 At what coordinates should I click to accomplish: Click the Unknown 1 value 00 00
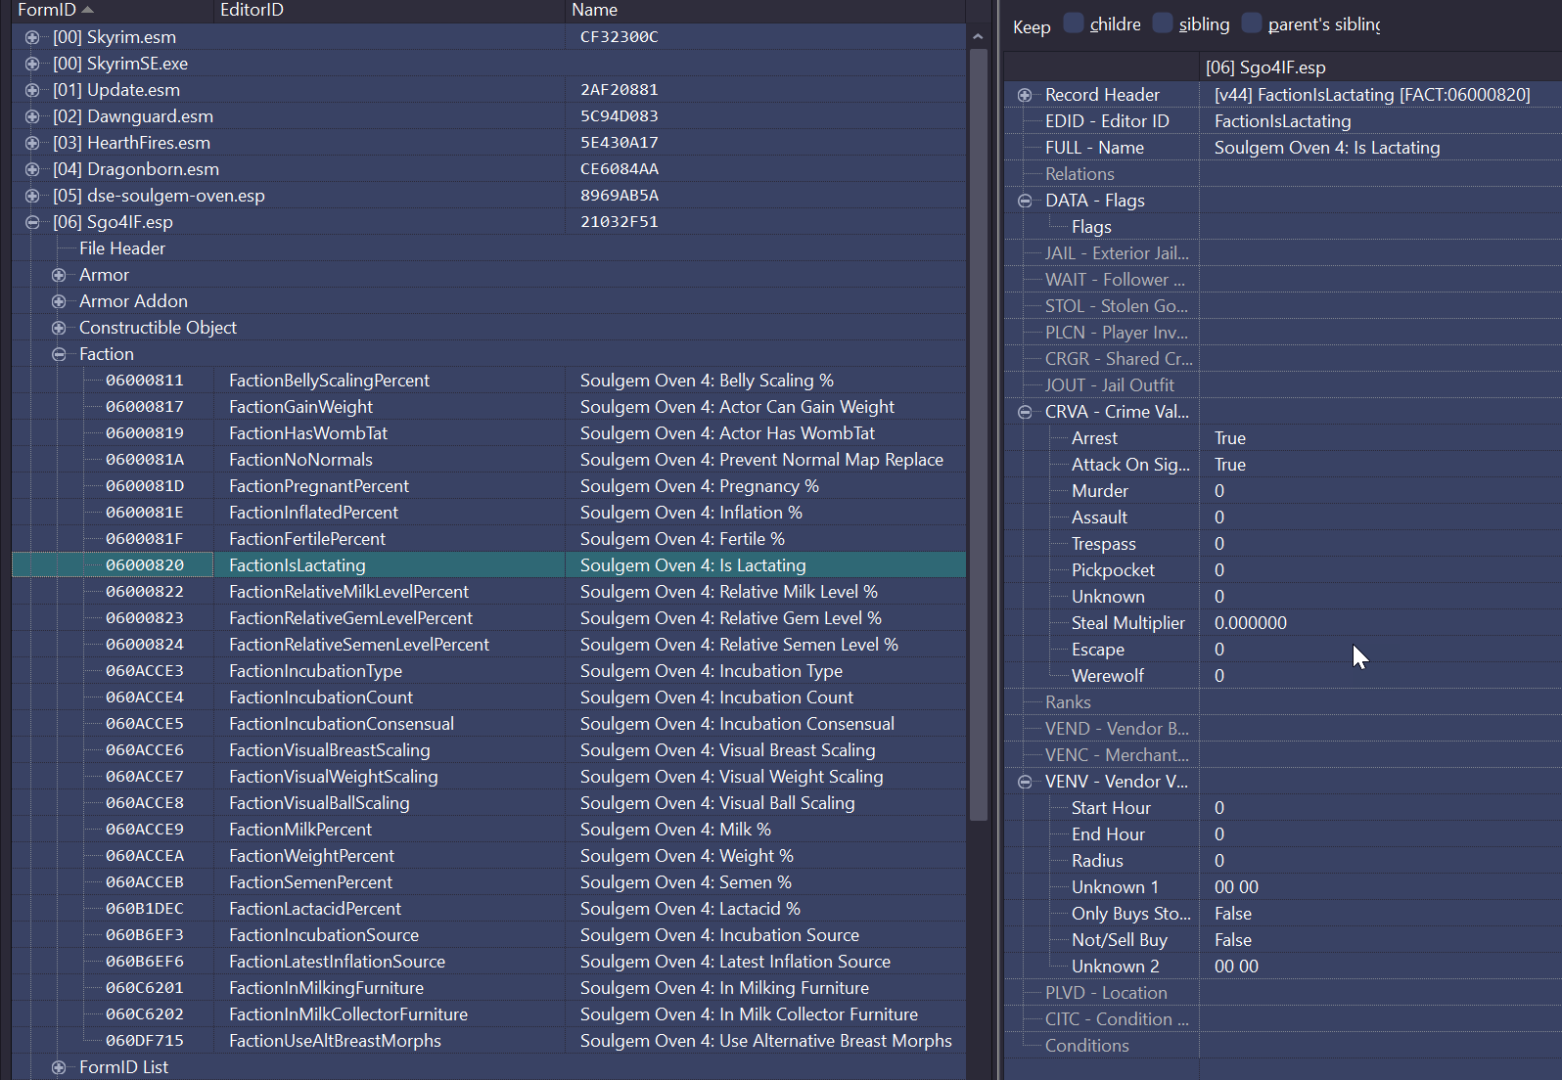[1236, 887]
